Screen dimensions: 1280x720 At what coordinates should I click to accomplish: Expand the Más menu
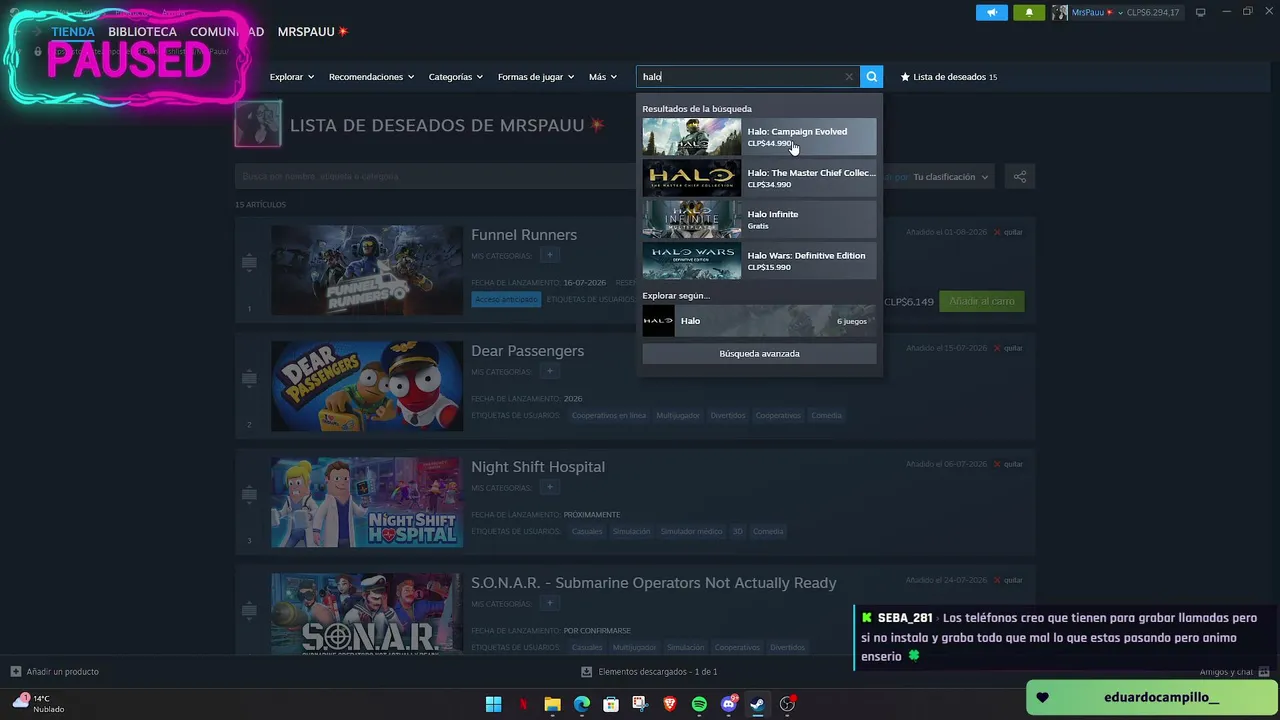[x=603, y=77]
